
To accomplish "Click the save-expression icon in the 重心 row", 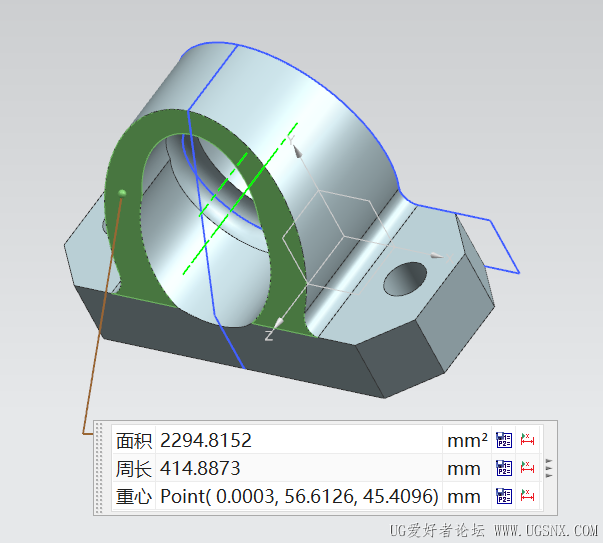I will [x=504, y=496].
